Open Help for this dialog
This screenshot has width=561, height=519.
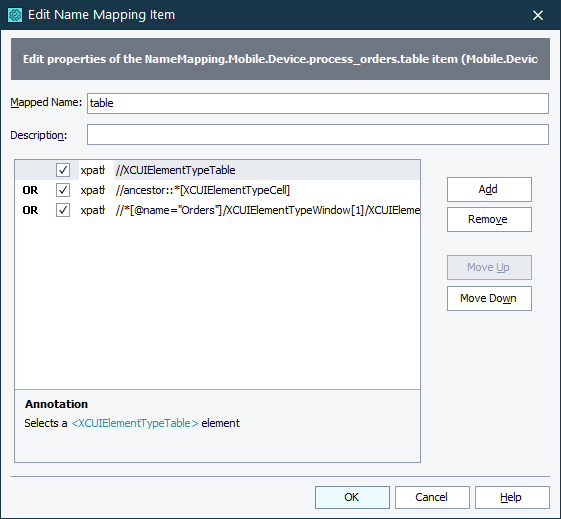tap(512, 497)
